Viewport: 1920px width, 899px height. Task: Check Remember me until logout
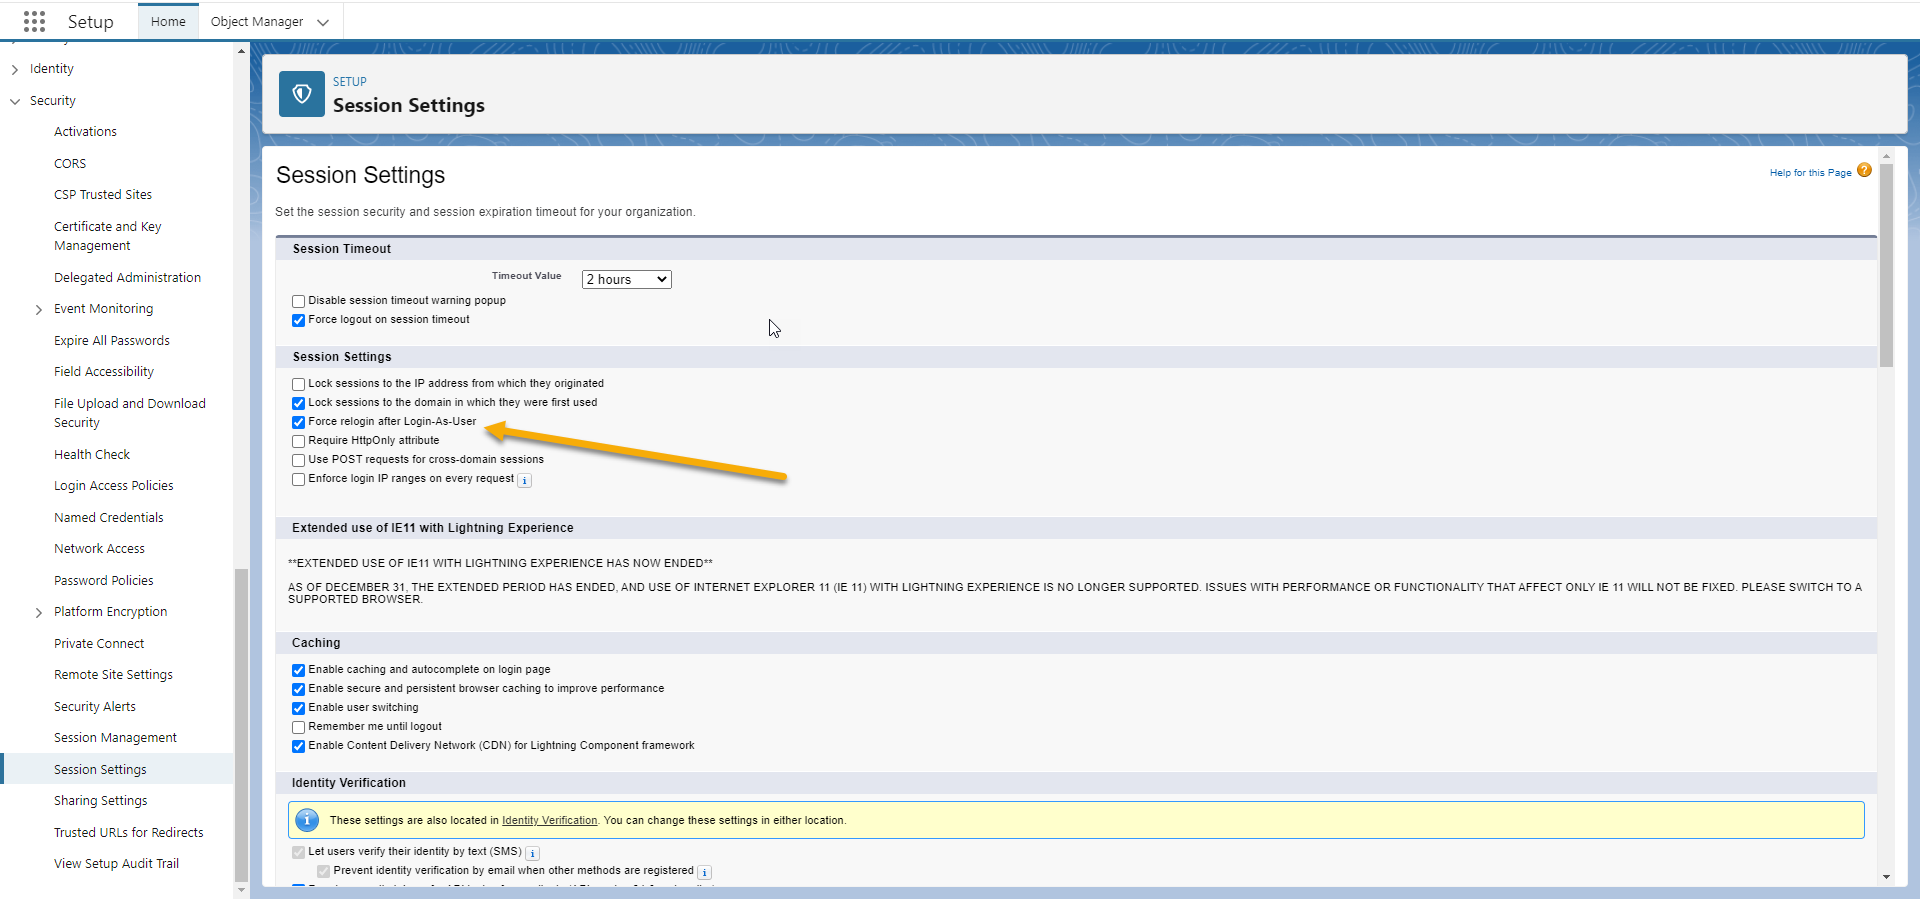point(298,727)
